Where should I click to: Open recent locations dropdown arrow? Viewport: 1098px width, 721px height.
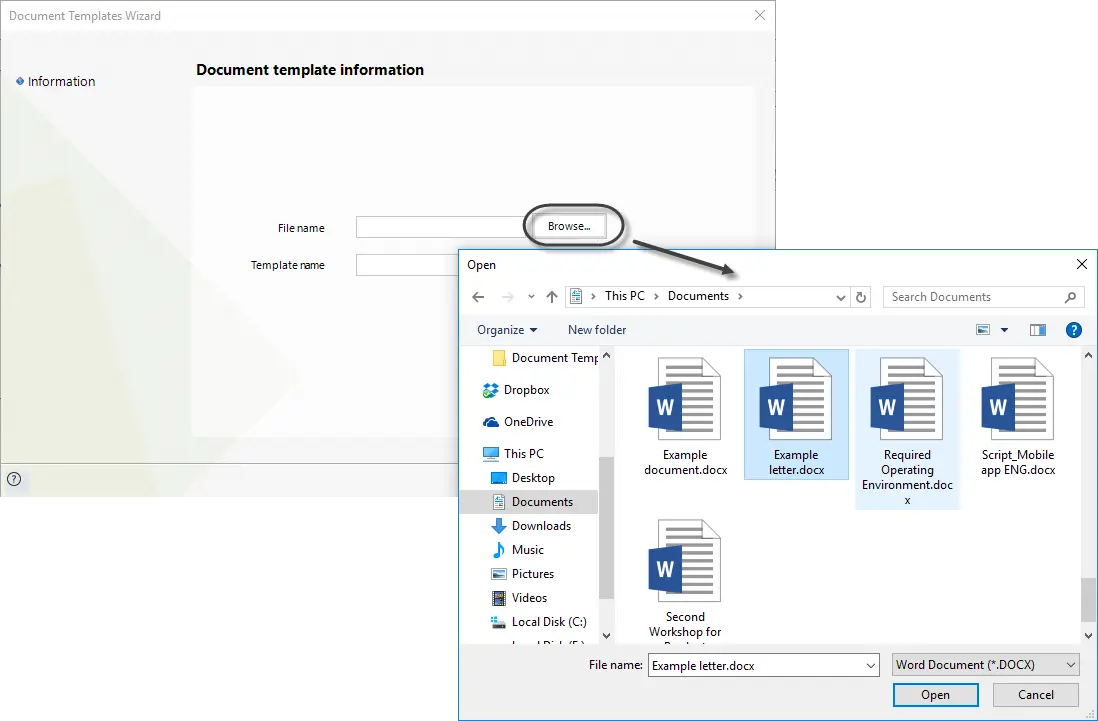click(531, 297)
